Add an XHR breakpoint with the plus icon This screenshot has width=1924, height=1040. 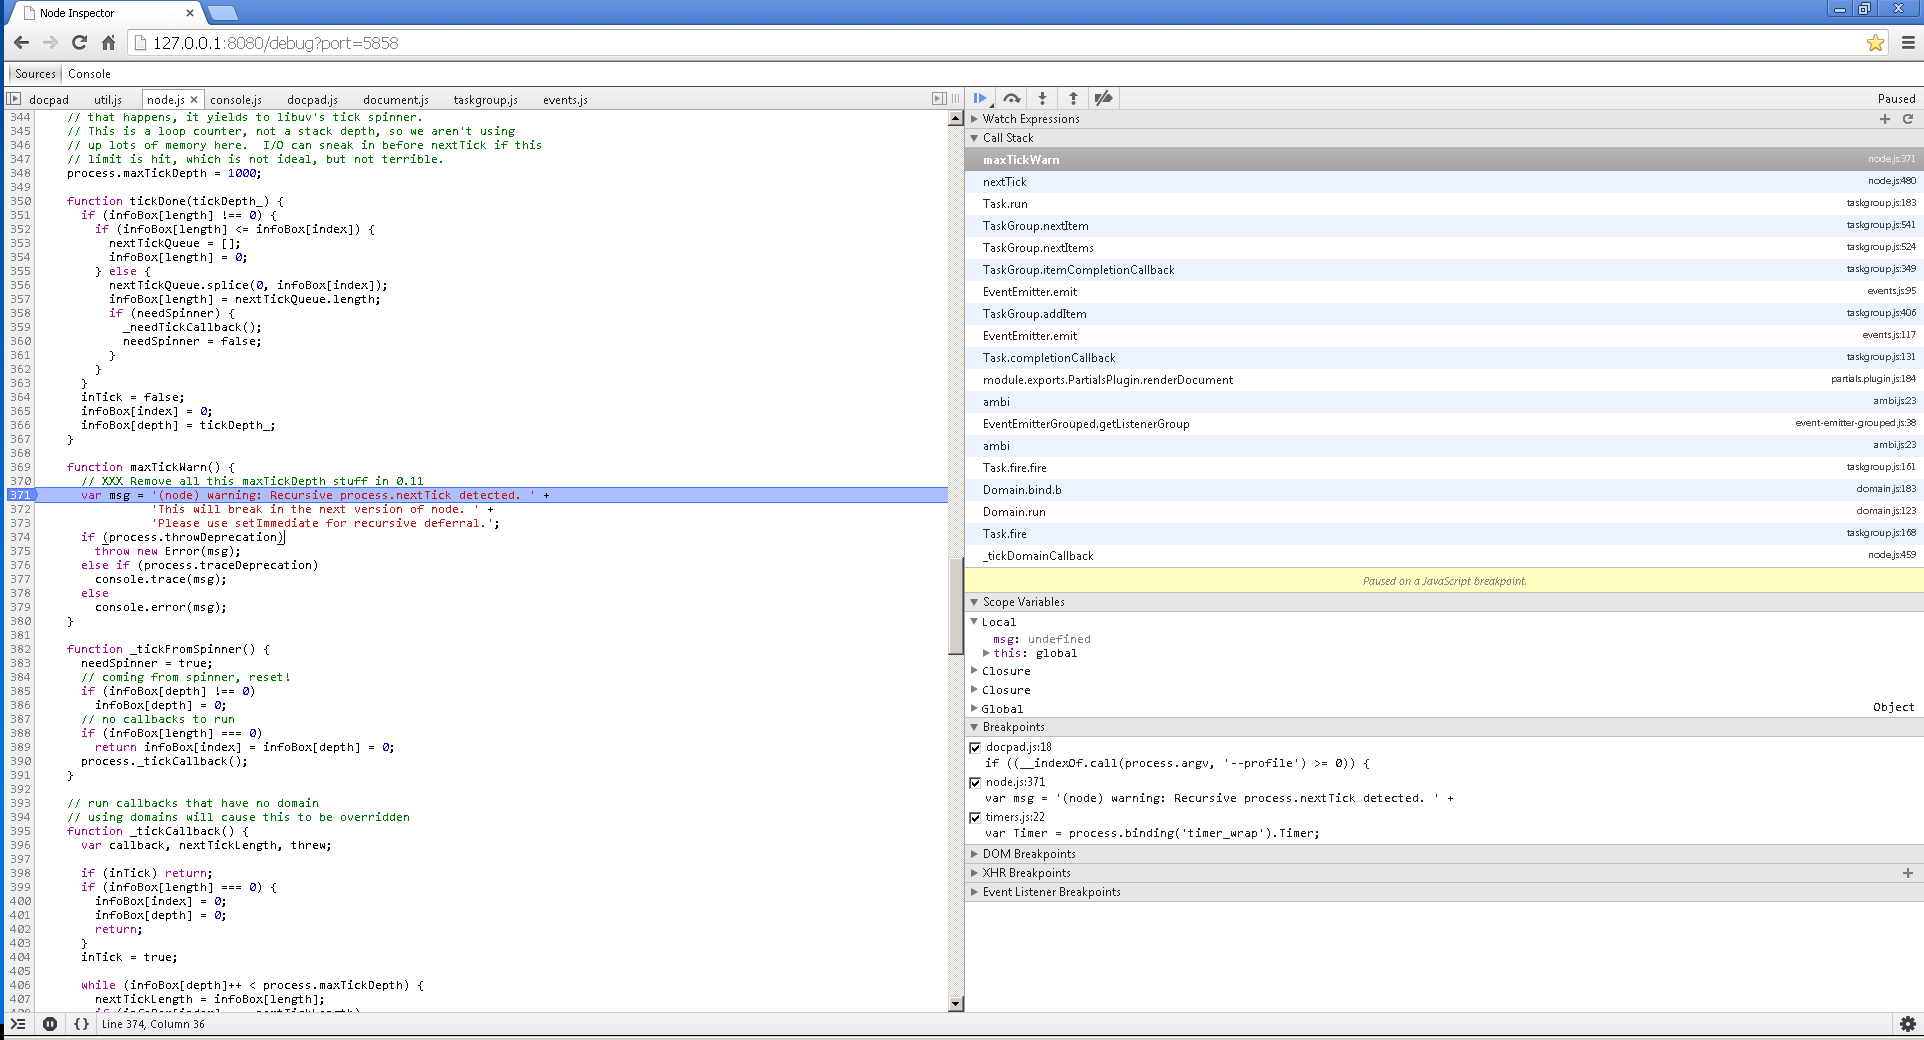(1908, 873)
